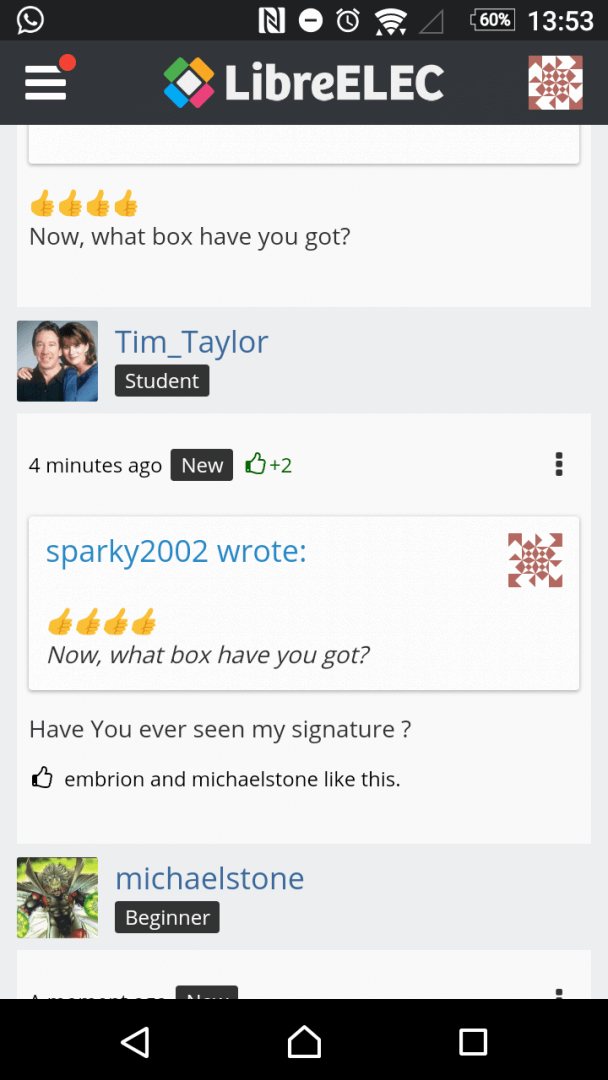Screen dimensions: 608x1080
Task: Tap Android home navigation button
Action: tap(304, 1041)
